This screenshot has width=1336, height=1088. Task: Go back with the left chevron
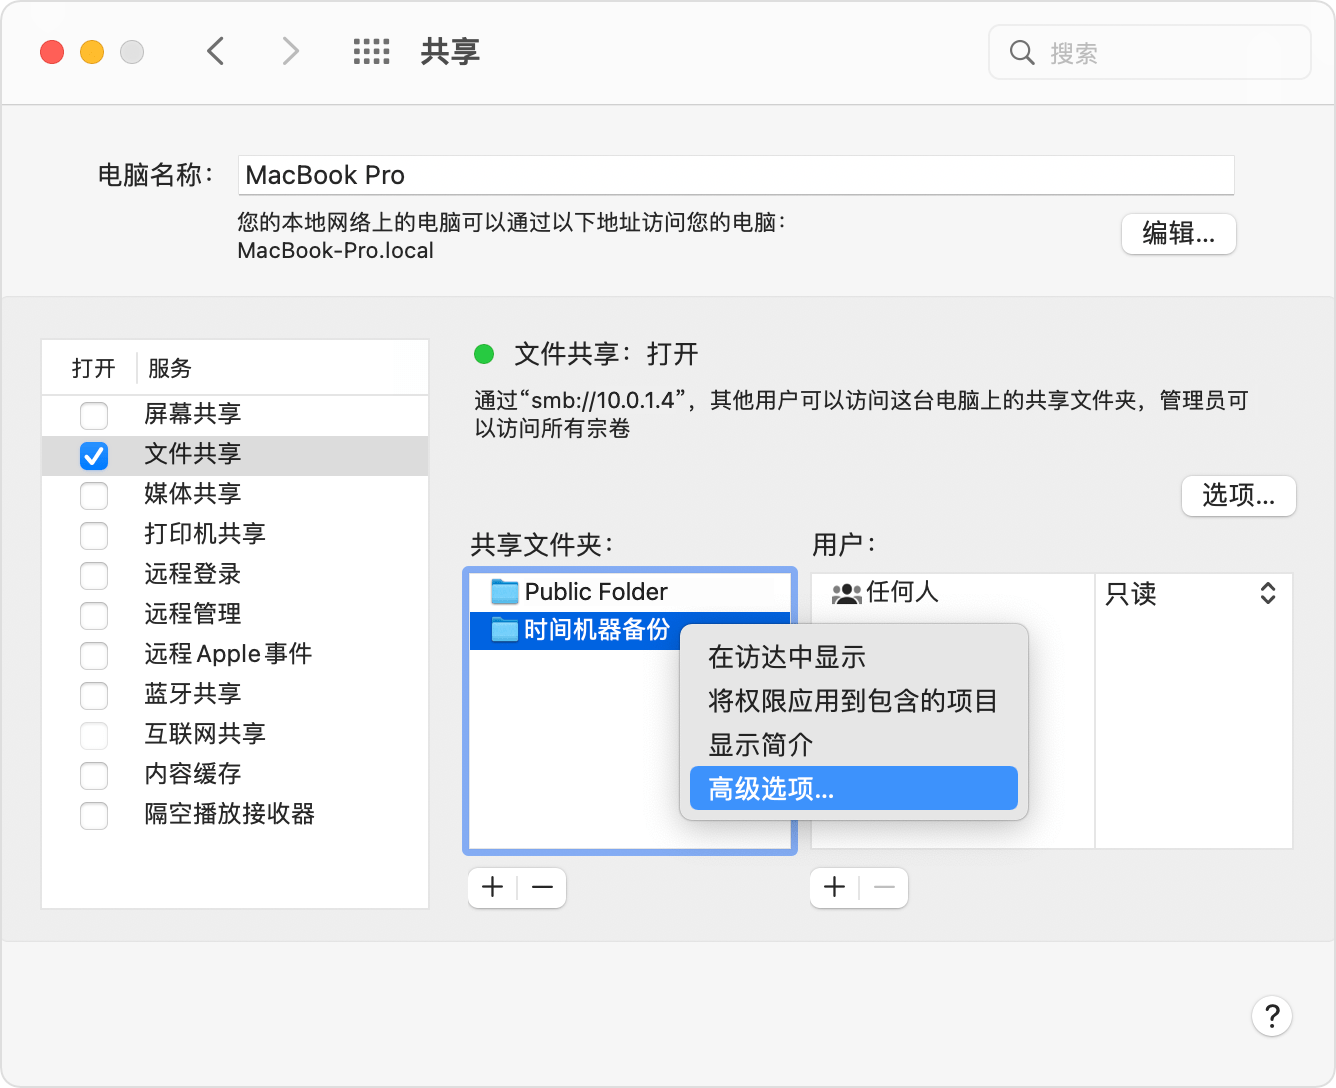(x=215, y=51)
